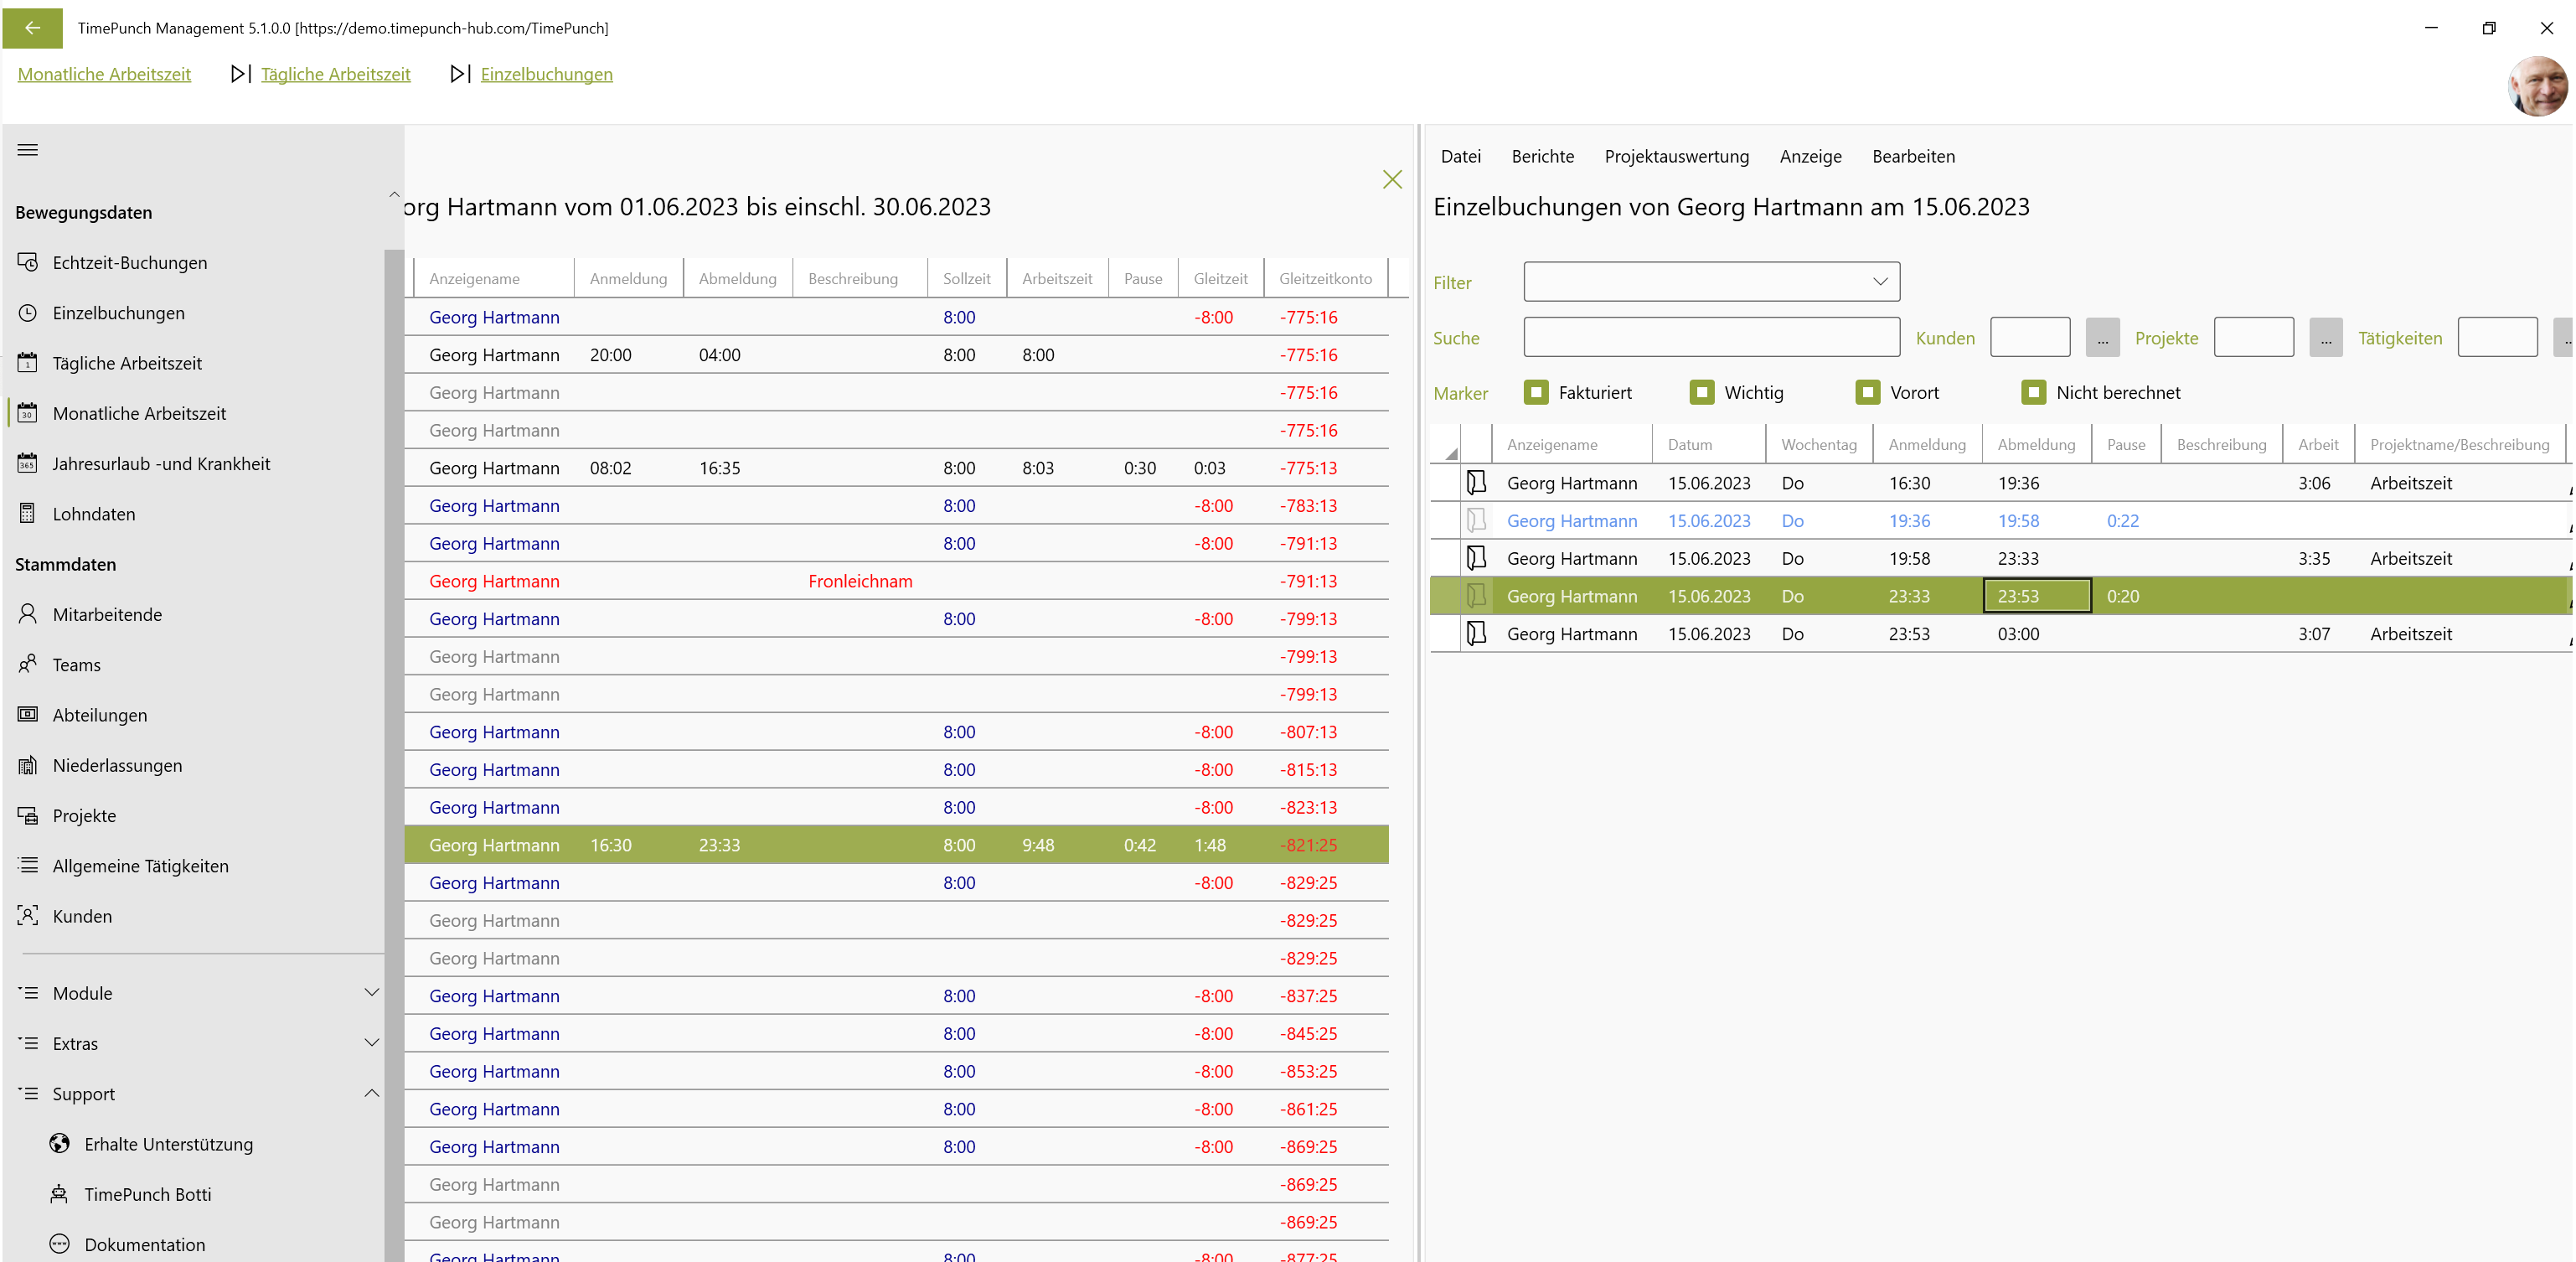2576x1262 pixels.
Task: Open the Mitarbeitende person icon
Action: click(28, 614)
